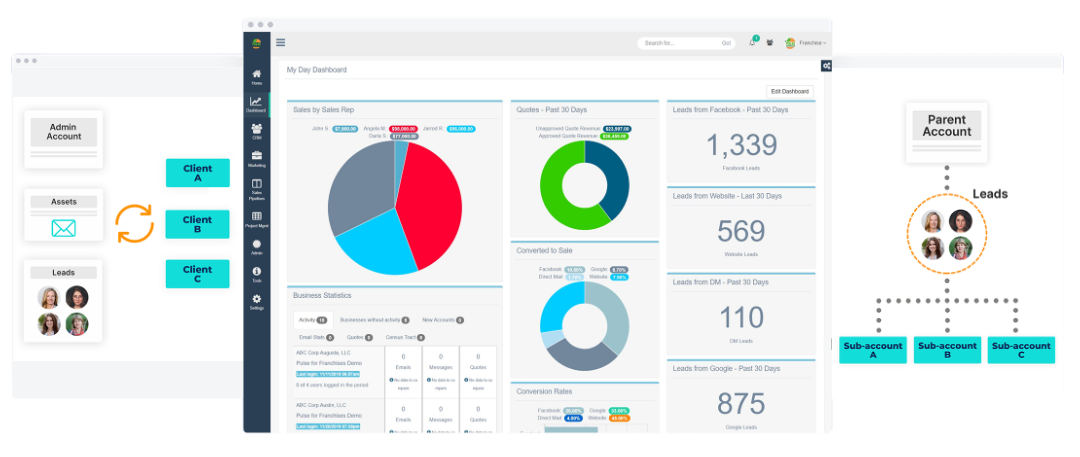Open the settings cogs panel at right edge
The image size is (1080, 457).
click(x=826, y=66)
